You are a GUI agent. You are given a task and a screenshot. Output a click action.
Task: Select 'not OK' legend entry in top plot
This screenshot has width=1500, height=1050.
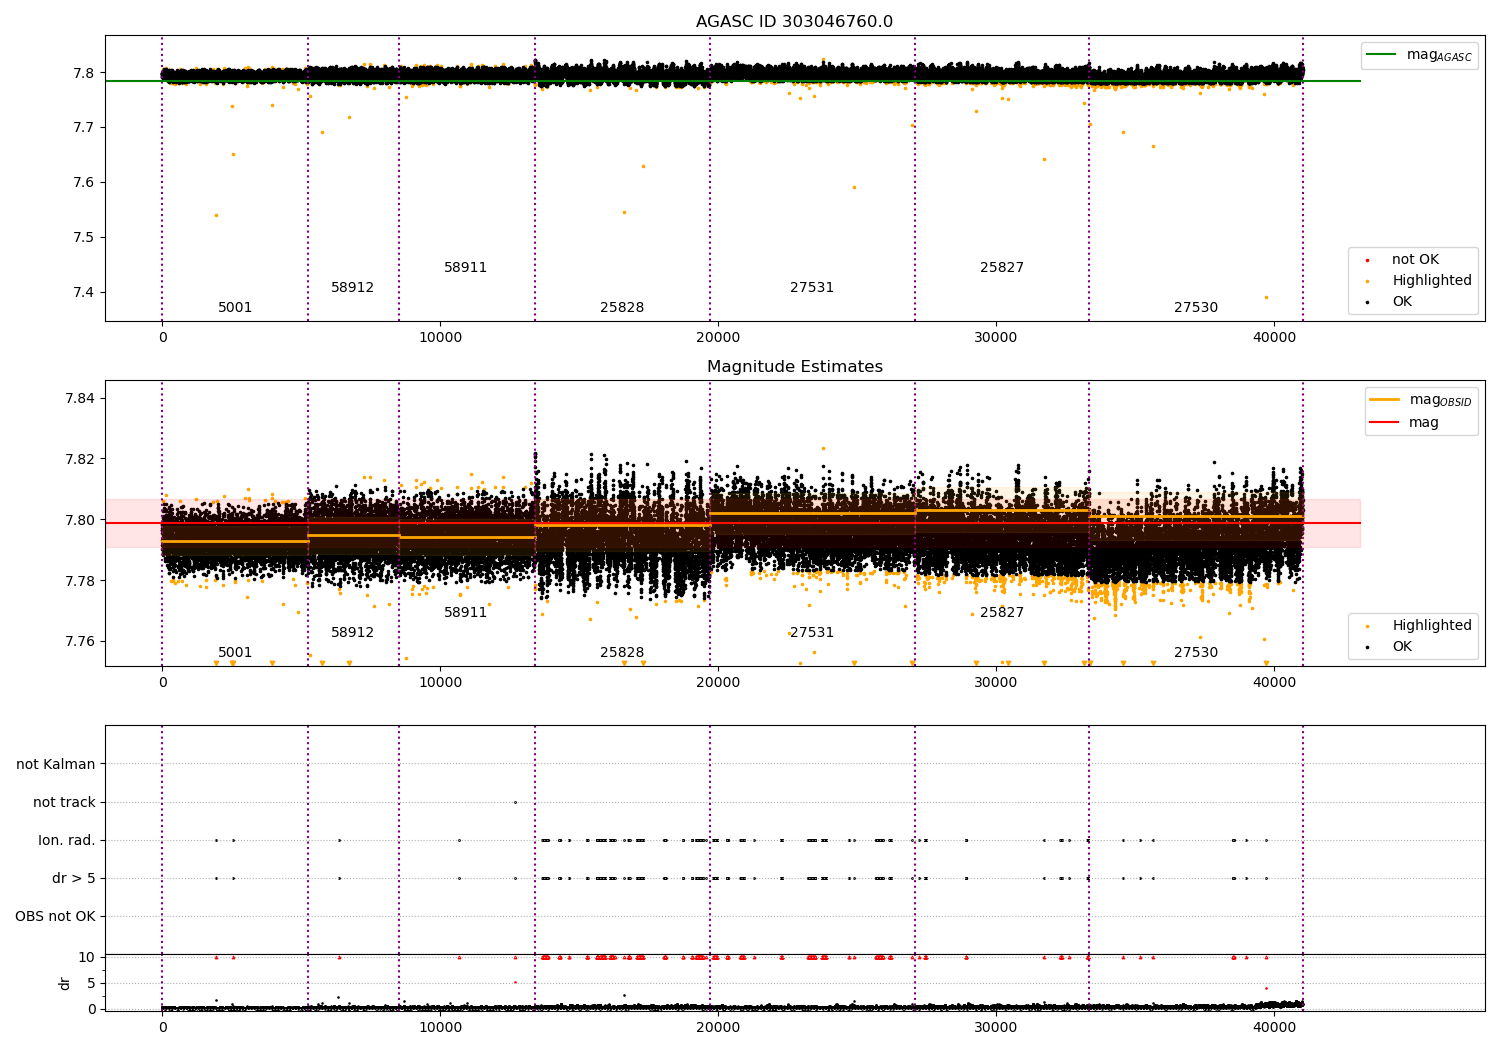[1403, 260]
